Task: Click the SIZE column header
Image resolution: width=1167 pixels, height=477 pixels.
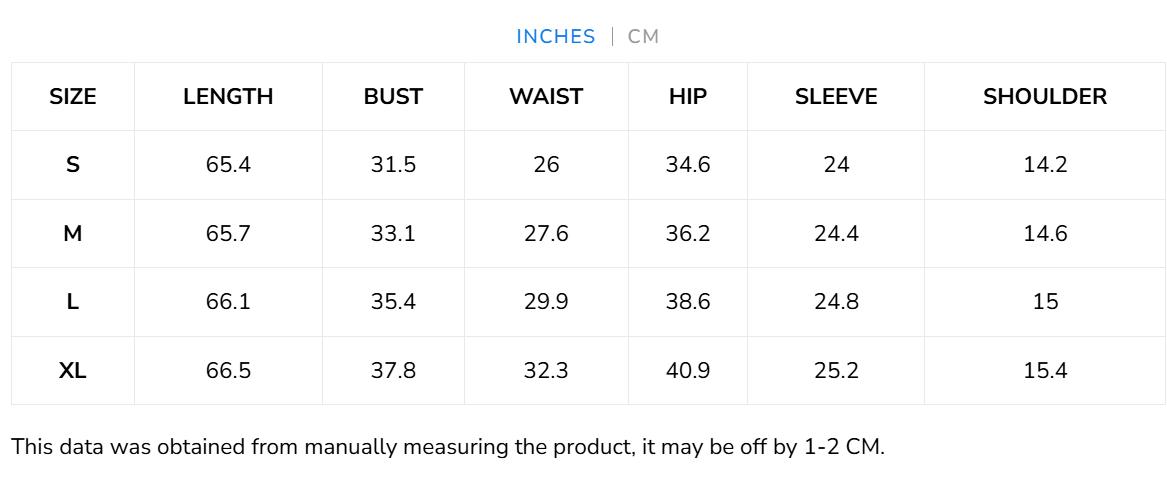Action: pos(73,97)
